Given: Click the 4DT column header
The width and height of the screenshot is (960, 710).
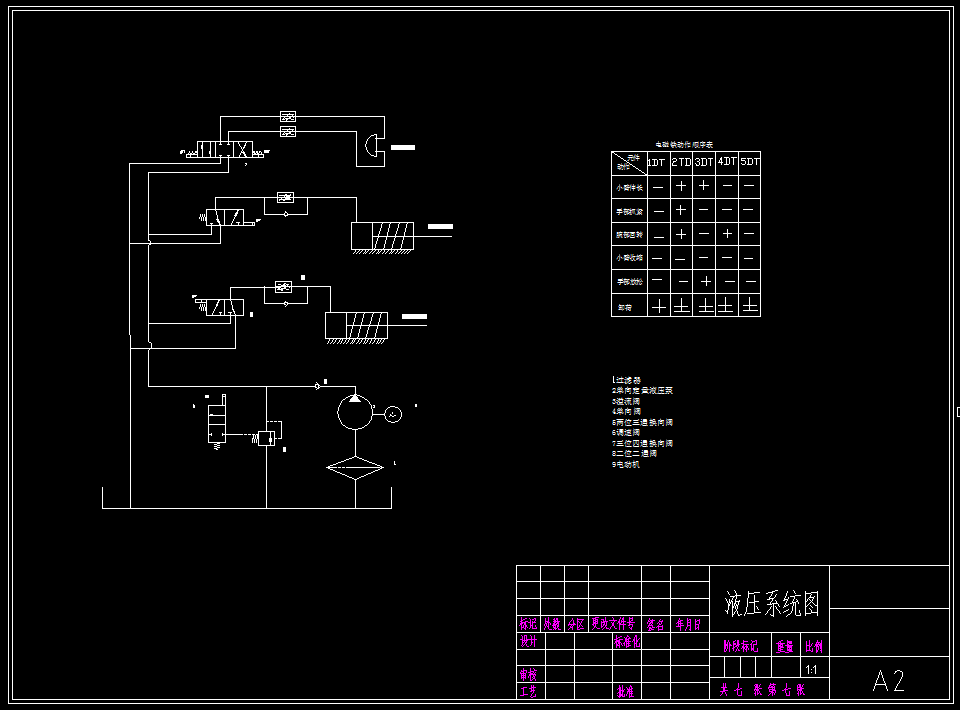Looking at the screenshot, I should (x=727, y=161).
